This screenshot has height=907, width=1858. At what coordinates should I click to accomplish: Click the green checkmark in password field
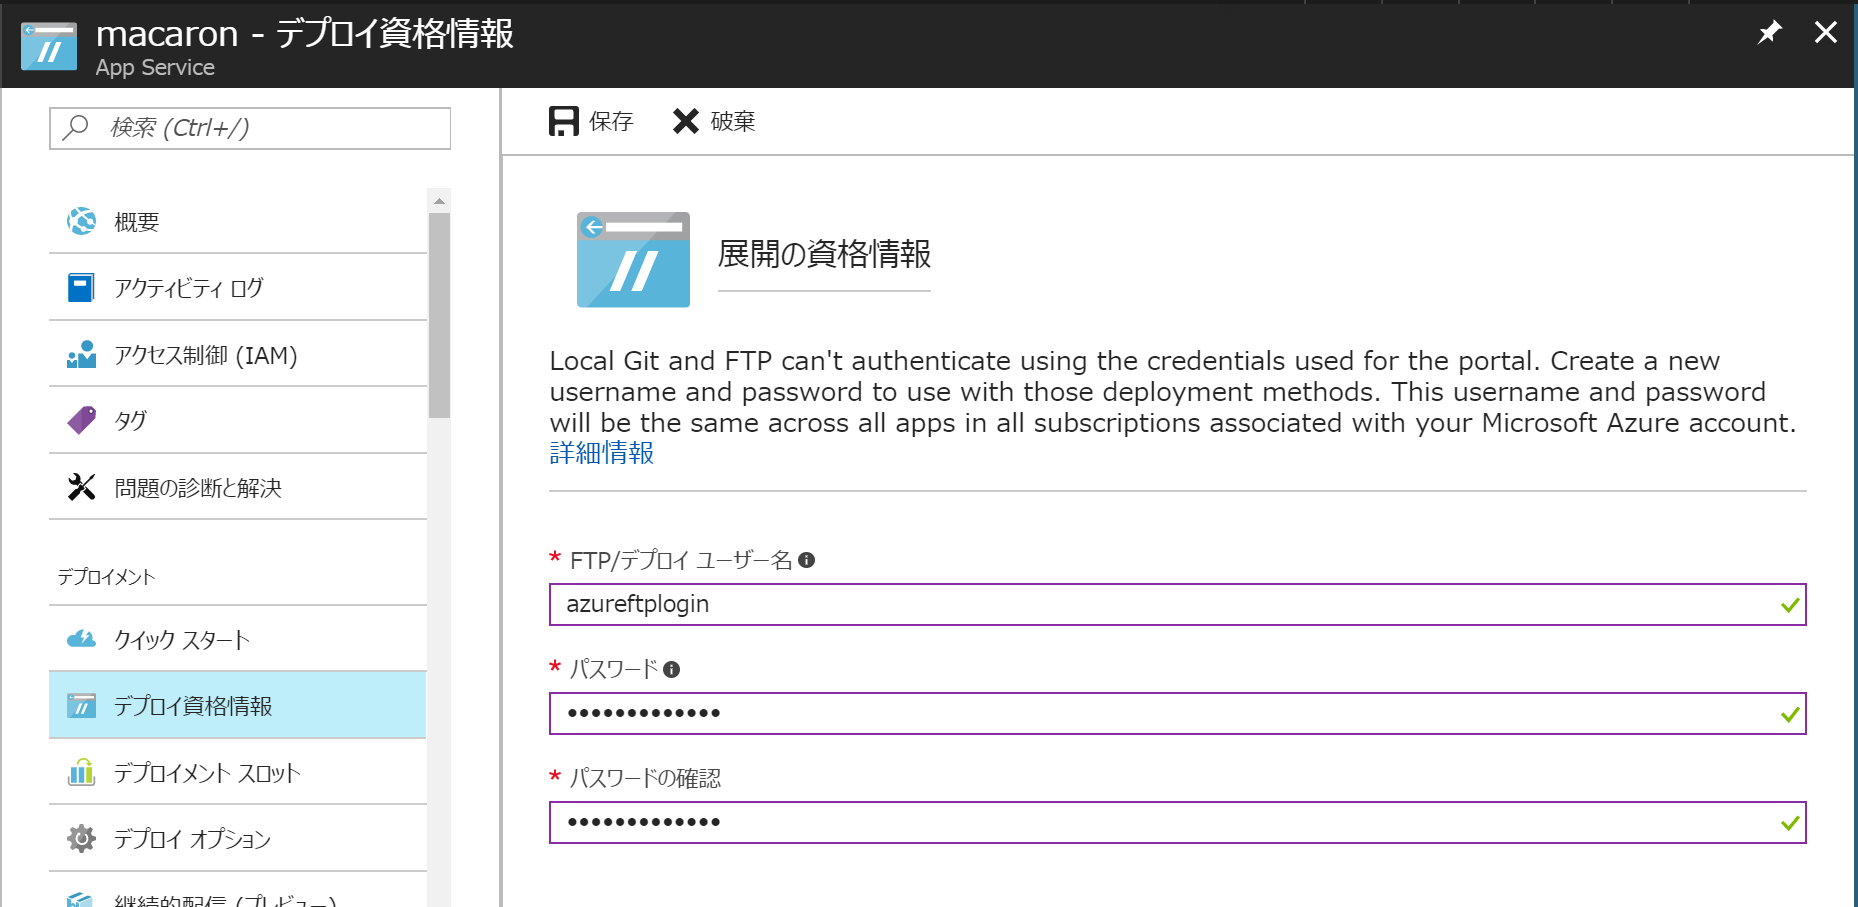tap(1790, 714)
